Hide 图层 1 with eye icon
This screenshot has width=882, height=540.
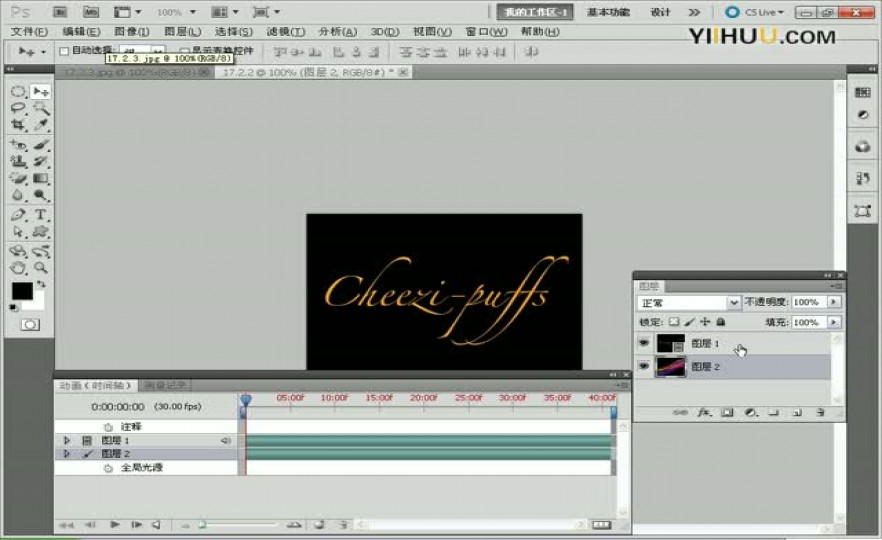644,343
